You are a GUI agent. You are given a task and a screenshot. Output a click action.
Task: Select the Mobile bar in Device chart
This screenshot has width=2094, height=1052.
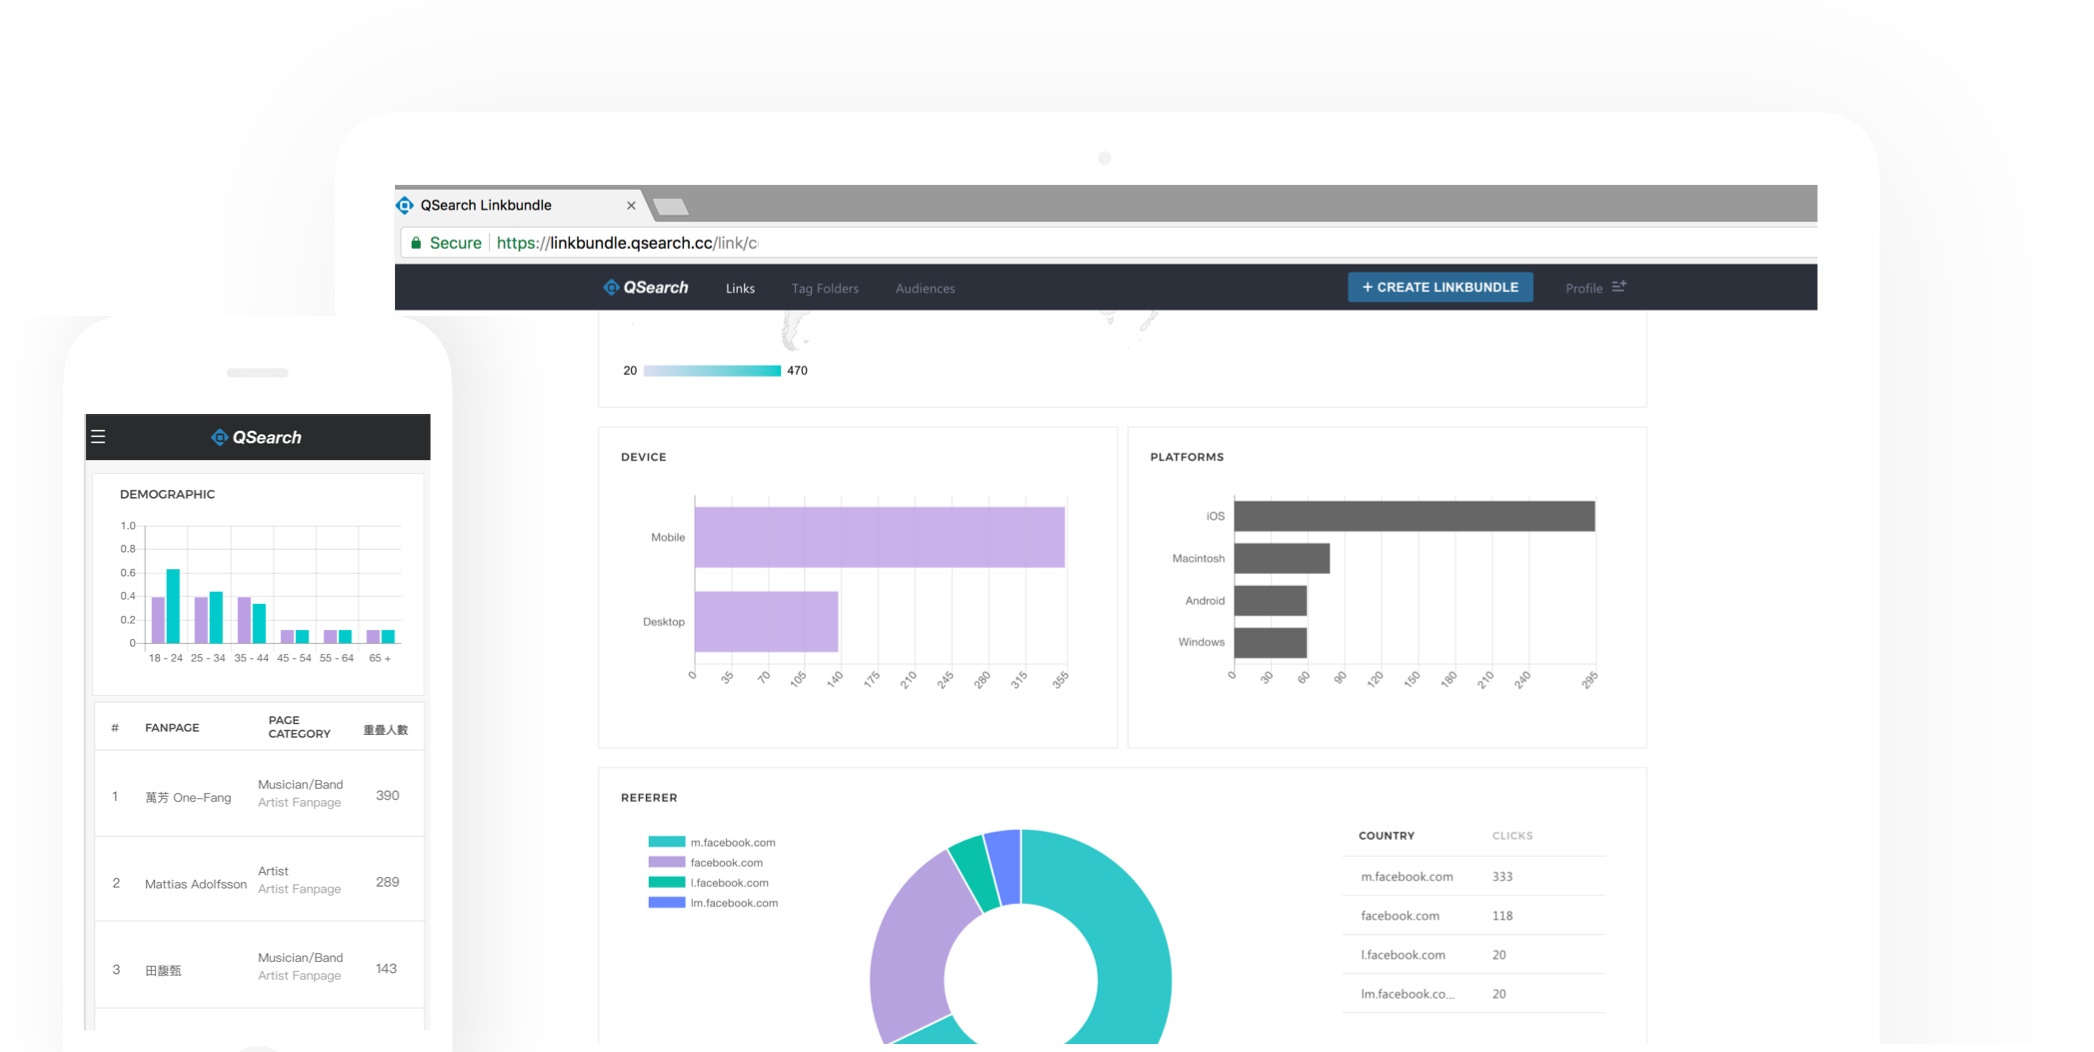point(879,537)
